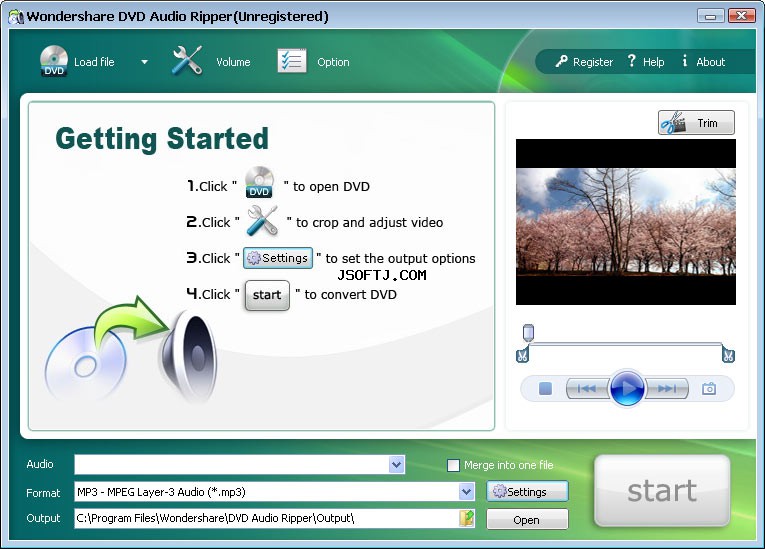Click the playback timeline track
Image resolution: width=765 pixels, height=549 pixels.
[x=625, y=345]
